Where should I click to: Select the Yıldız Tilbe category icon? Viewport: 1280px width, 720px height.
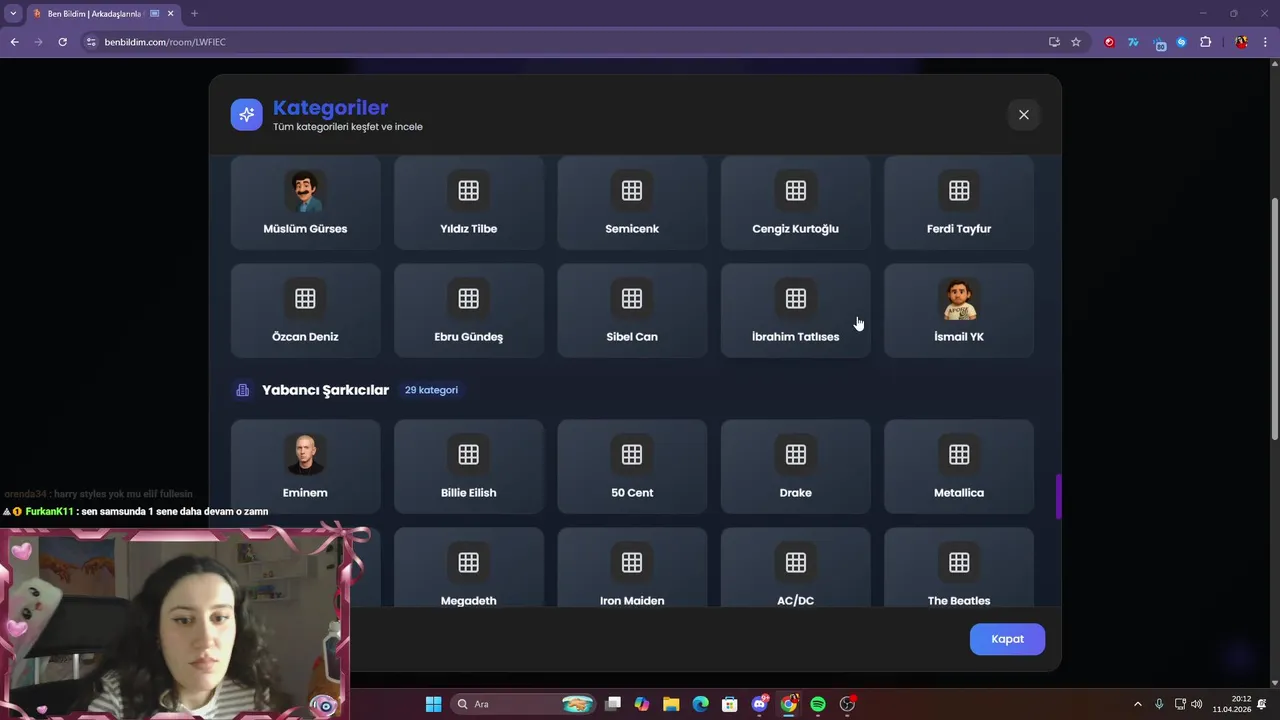point(468,190)
